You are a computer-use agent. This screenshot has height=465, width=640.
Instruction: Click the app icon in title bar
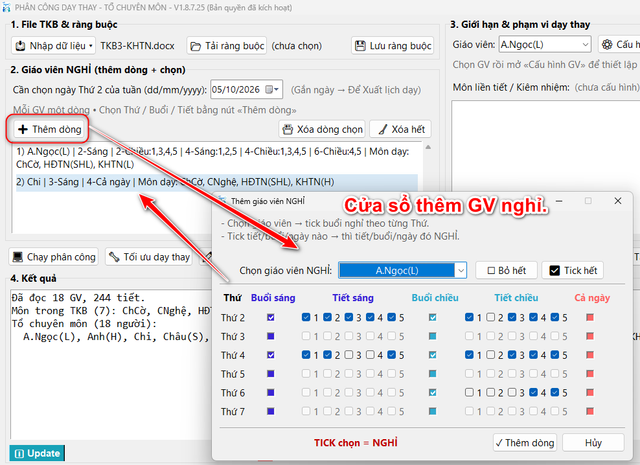point(6,7)
